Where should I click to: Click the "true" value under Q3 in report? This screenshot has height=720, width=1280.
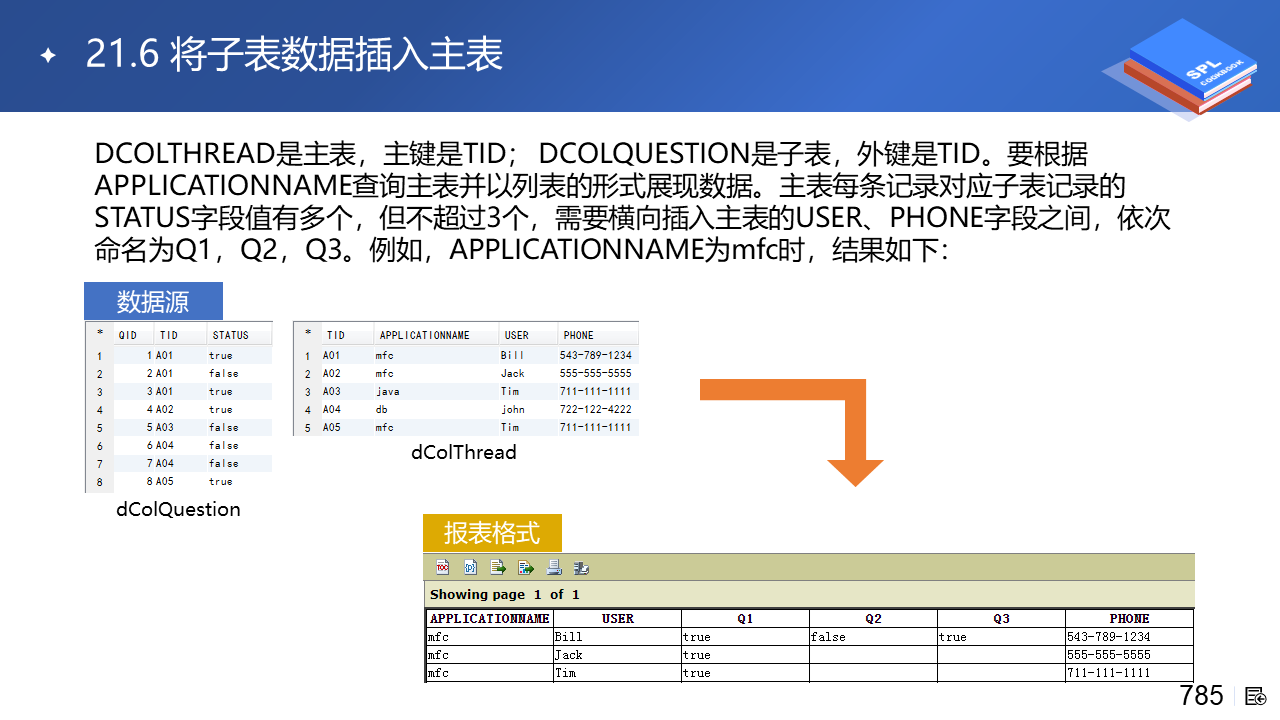(953, 637)
